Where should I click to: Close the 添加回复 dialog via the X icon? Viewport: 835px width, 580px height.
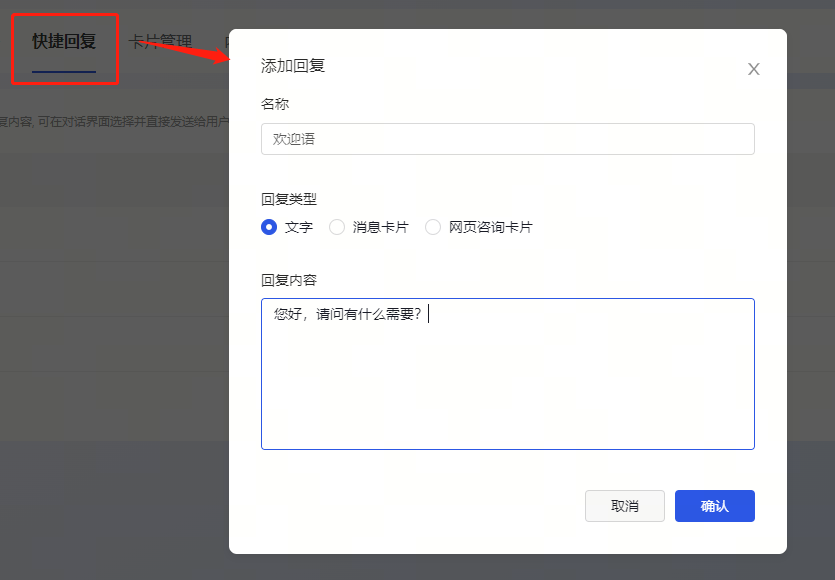[754, 69]
